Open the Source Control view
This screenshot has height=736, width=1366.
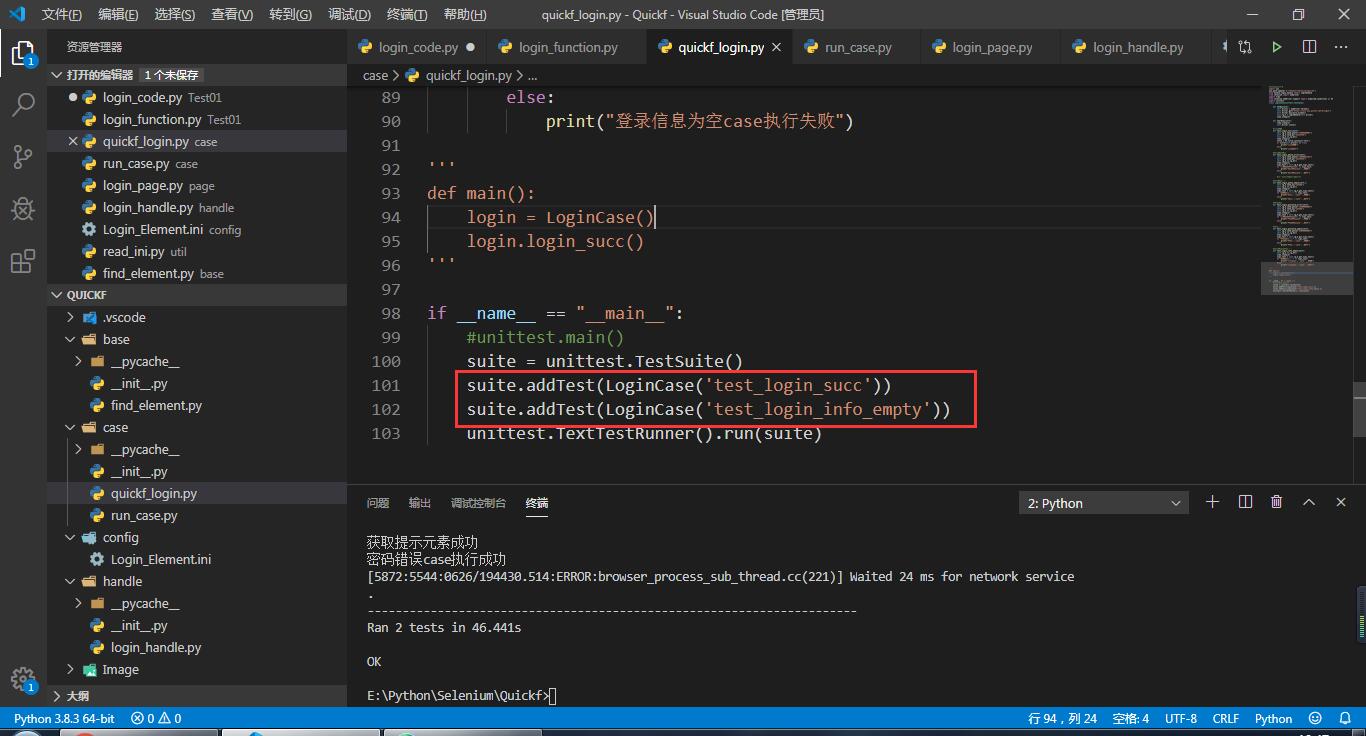[x=23, y=156]
